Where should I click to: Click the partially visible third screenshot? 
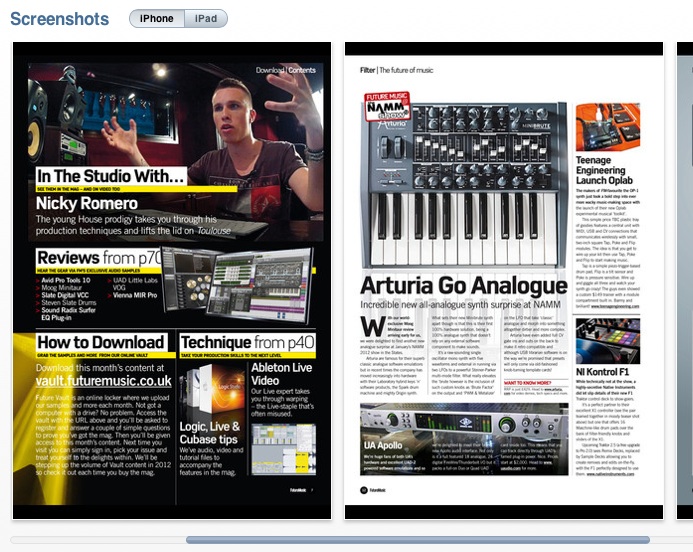pos(685,280)
